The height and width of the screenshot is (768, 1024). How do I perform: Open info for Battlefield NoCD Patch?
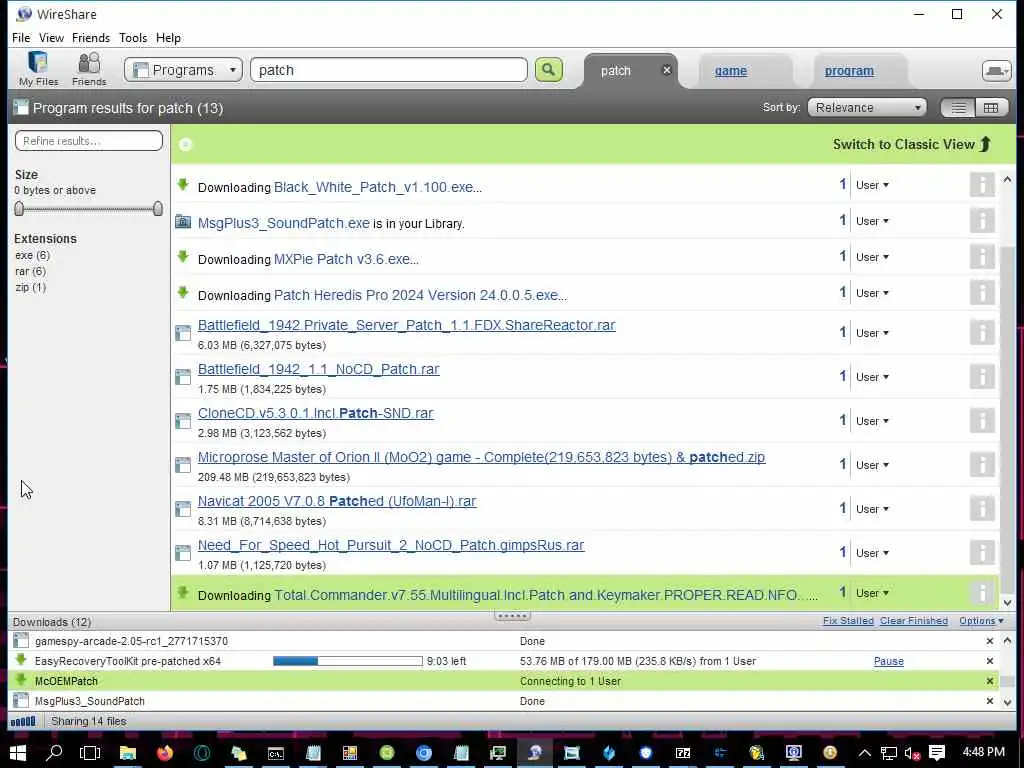[982, 377]
